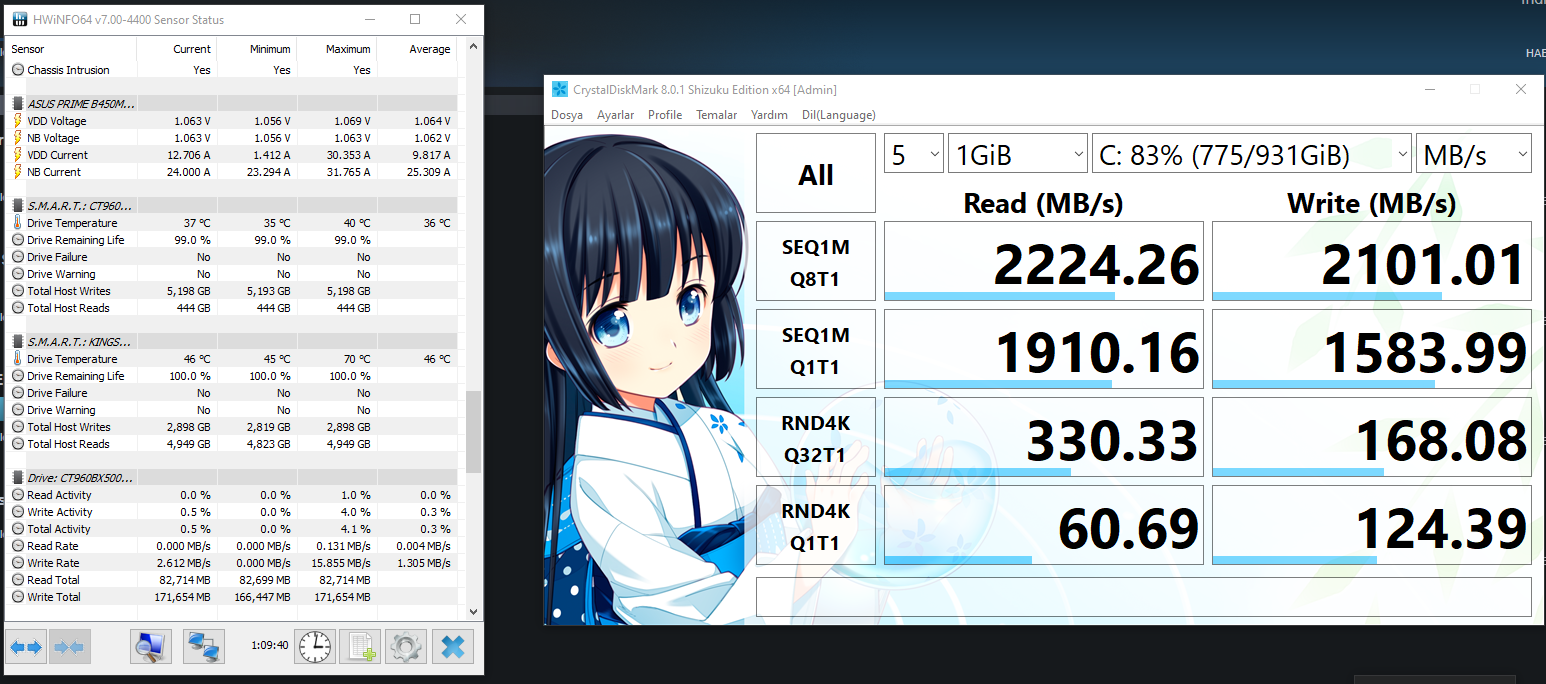Select the Drive Remaining Life 99.0 % row
This screenshot has height=684, width=1546.
pos(231,240)
